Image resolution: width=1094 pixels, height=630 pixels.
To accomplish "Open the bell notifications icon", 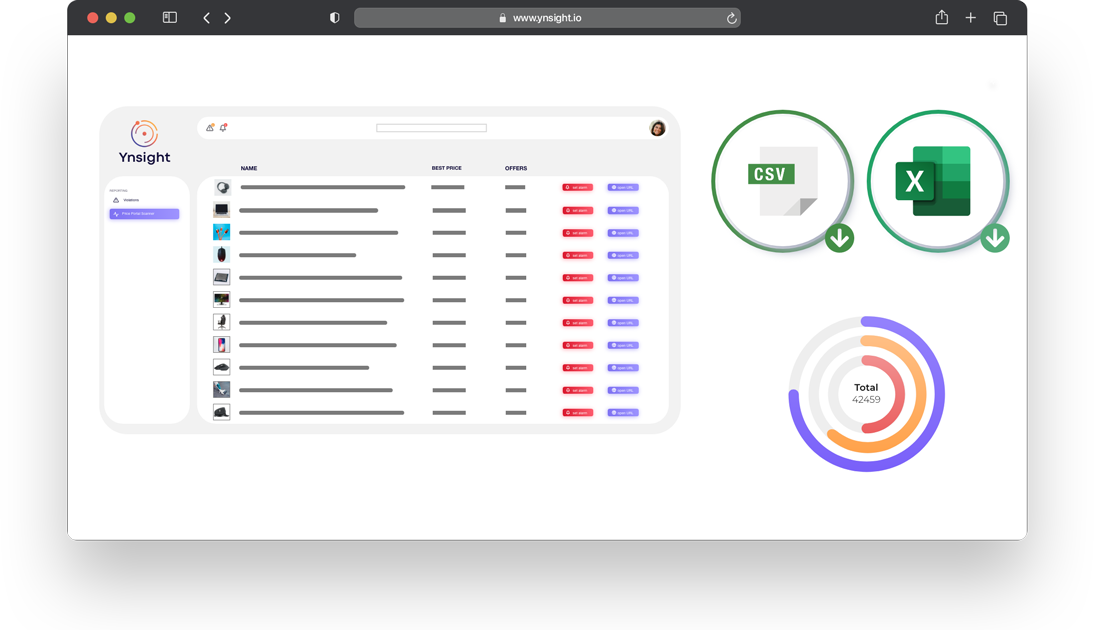I will click(x=223, y=128).
